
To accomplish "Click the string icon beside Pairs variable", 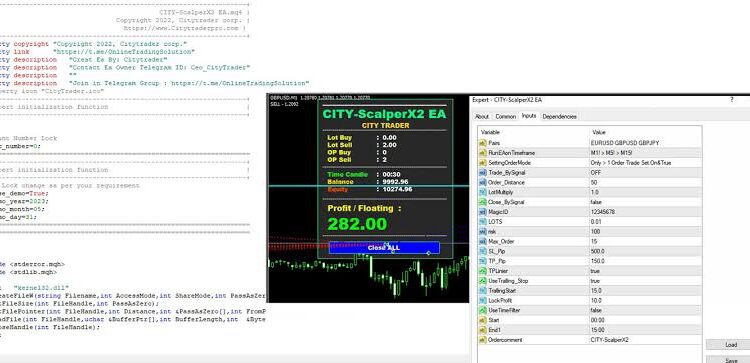I will [483, 143].
